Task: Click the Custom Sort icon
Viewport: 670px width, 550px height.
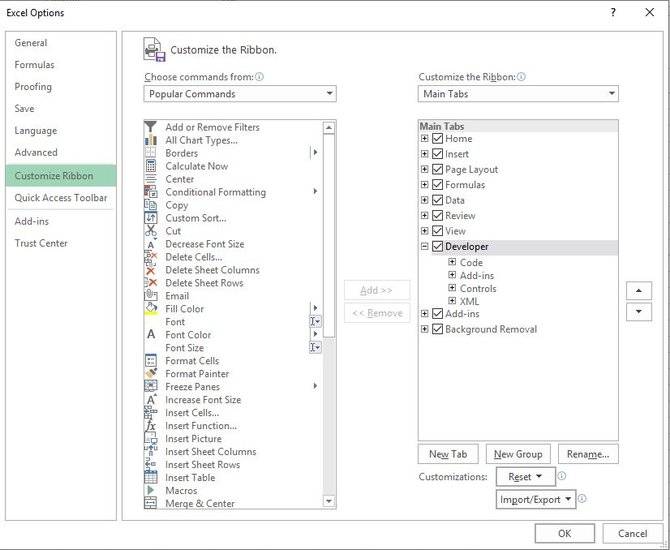Action: point(150,218)
